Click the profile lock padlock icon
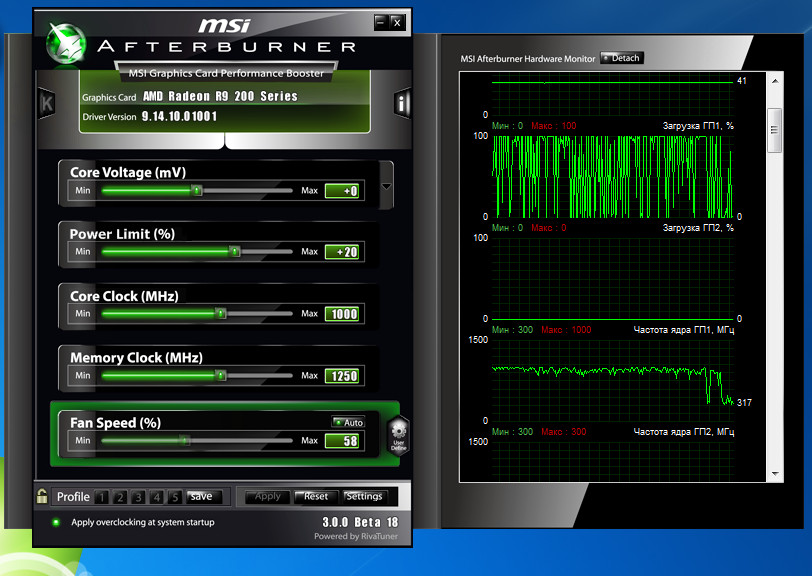The image size is (812, 576). 42,496
